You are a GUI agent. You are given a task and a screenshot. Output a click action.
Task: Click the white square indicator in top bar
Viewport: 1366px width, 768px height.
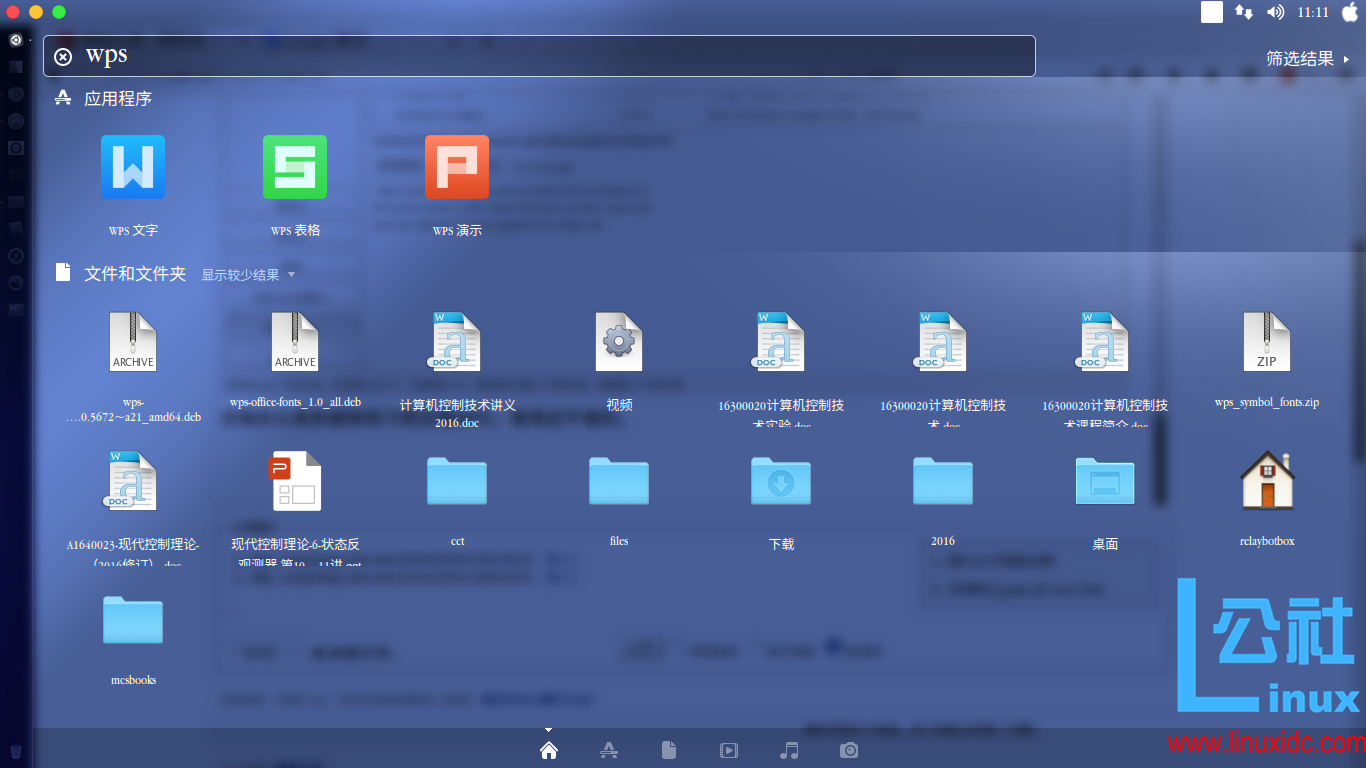point(1212,12)
